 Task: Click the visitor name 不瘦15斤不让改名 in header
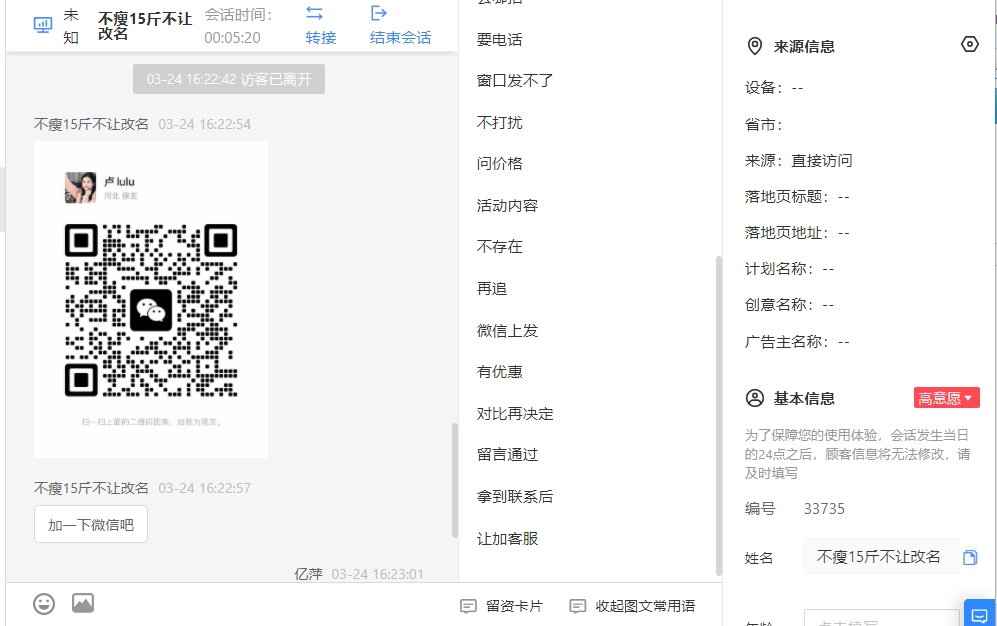tap(145, 26)
